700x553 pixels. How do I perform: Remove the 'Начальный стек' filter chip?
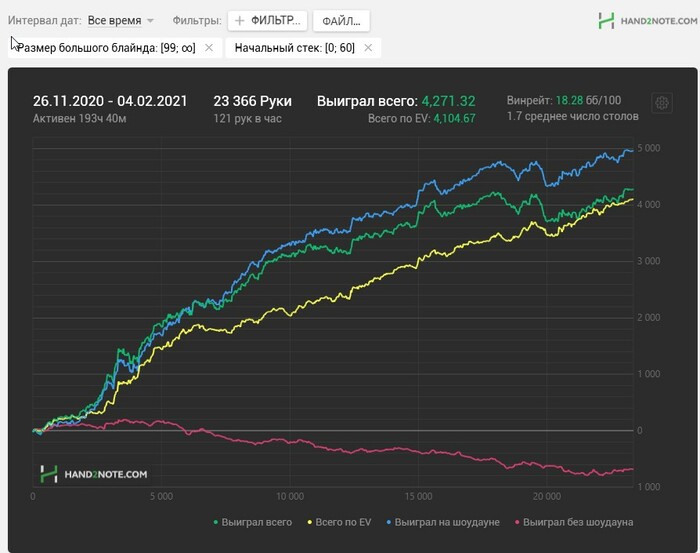tap(368, 48)
